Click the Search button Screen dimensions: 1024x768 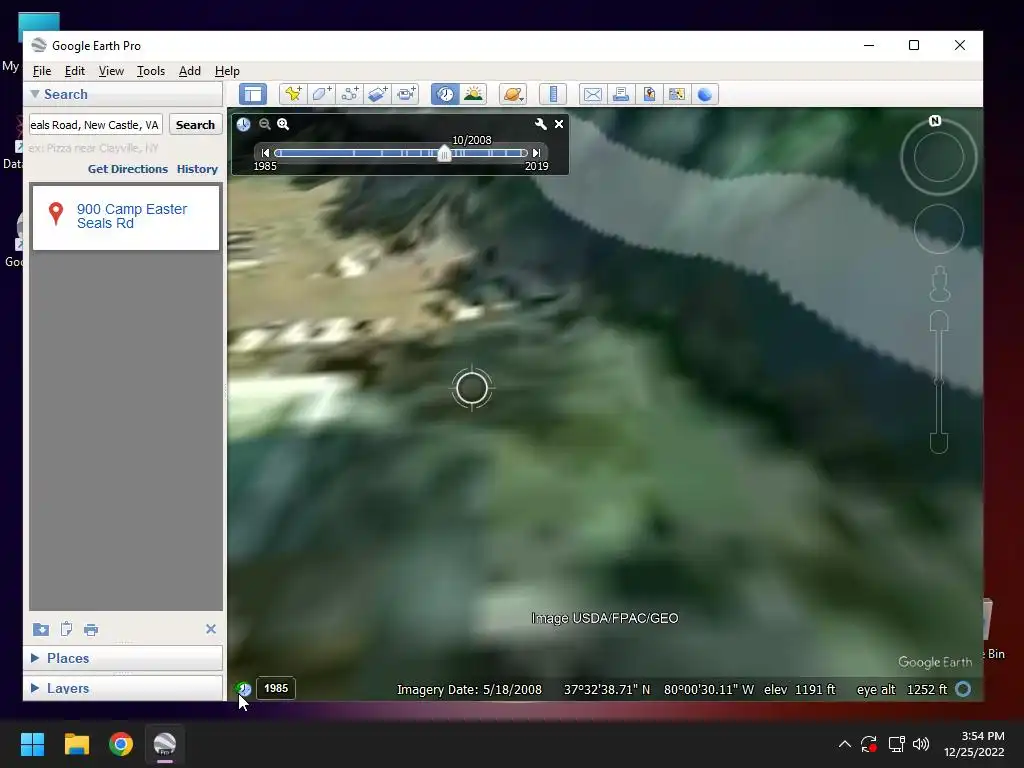pos(195,125)
